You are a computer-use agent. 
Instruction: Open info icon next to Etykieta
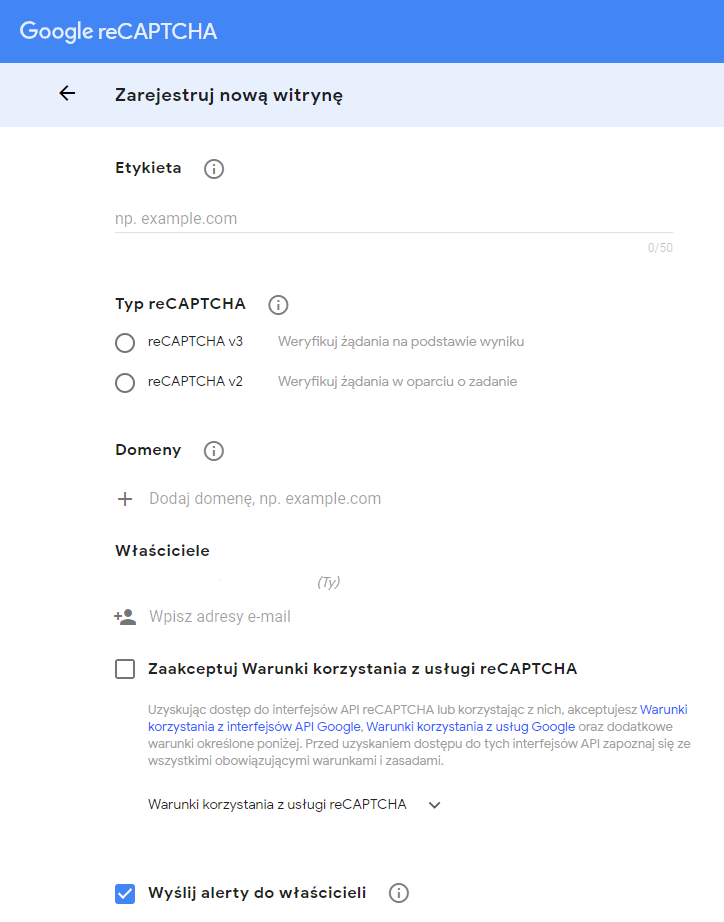click(213, 169)
